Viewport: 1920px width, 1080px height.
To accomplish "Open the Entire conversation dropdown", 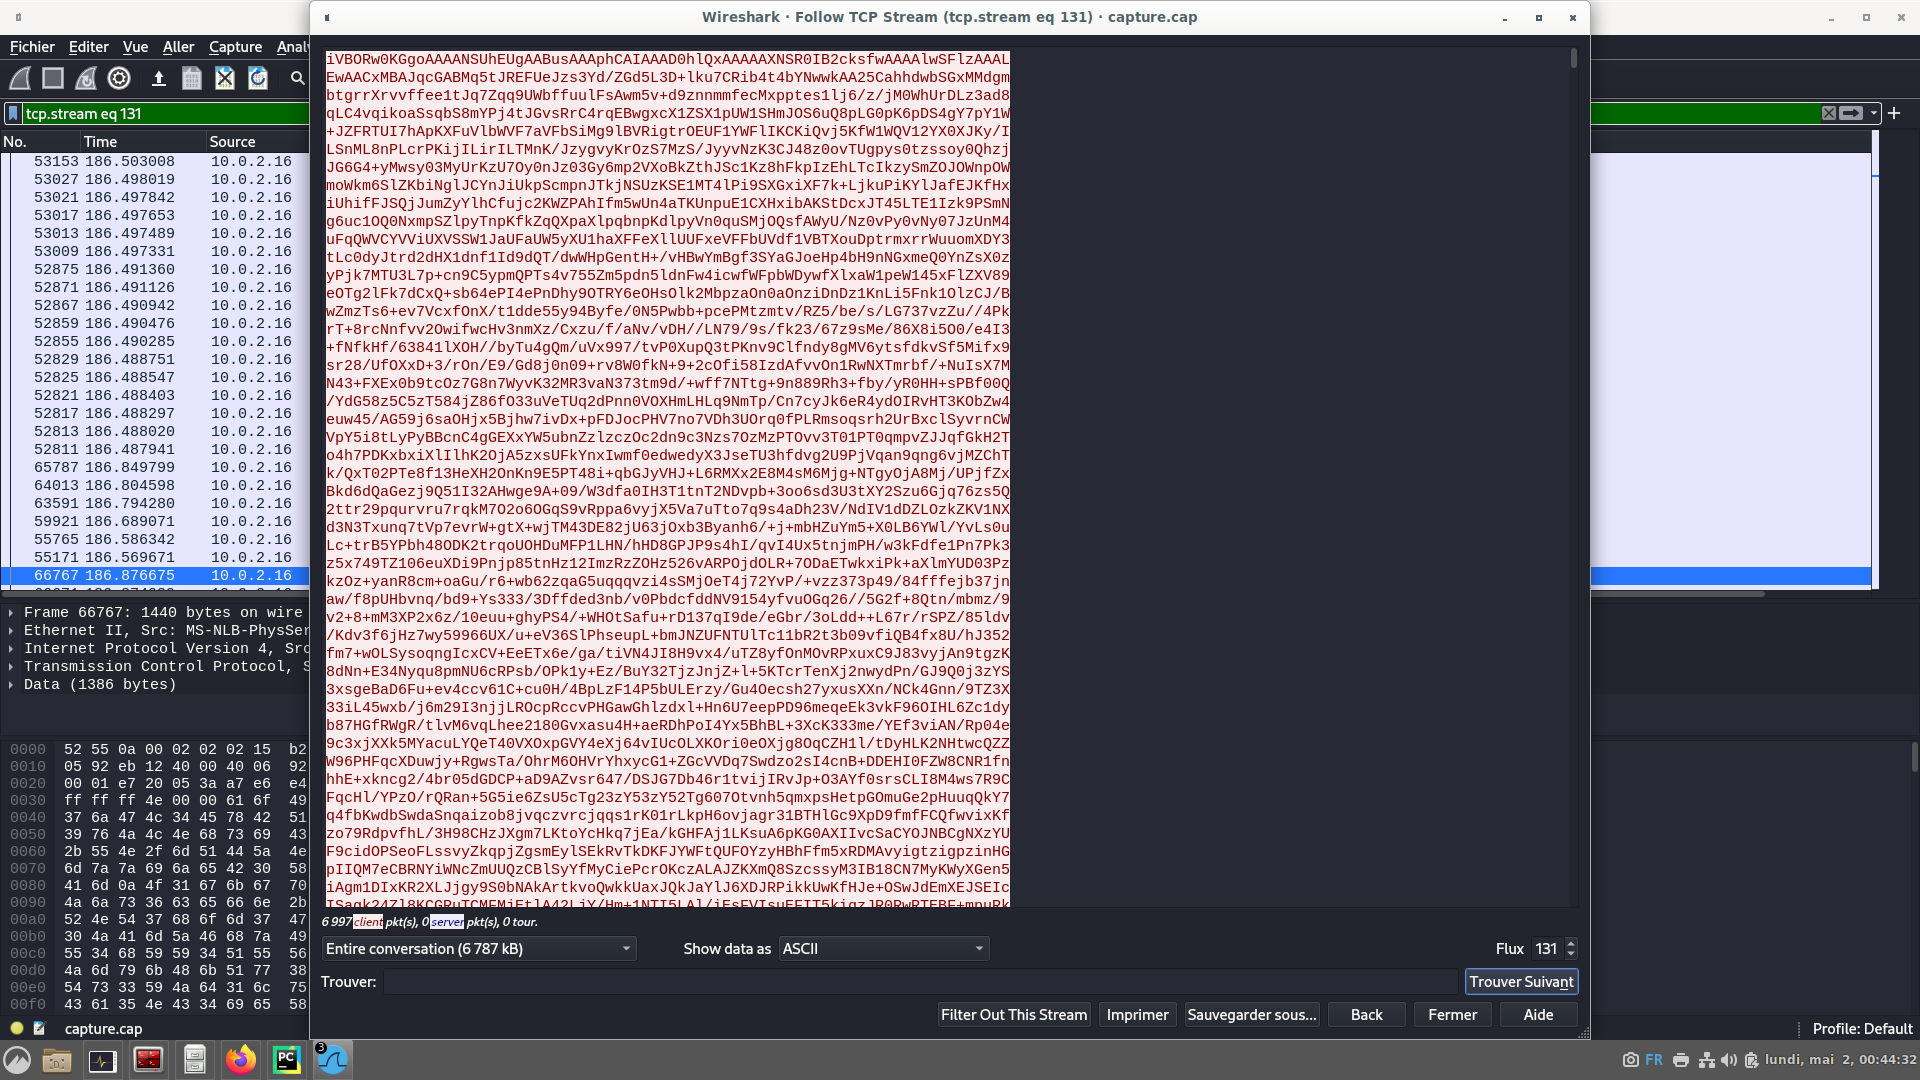I will (x=479, y=948).
